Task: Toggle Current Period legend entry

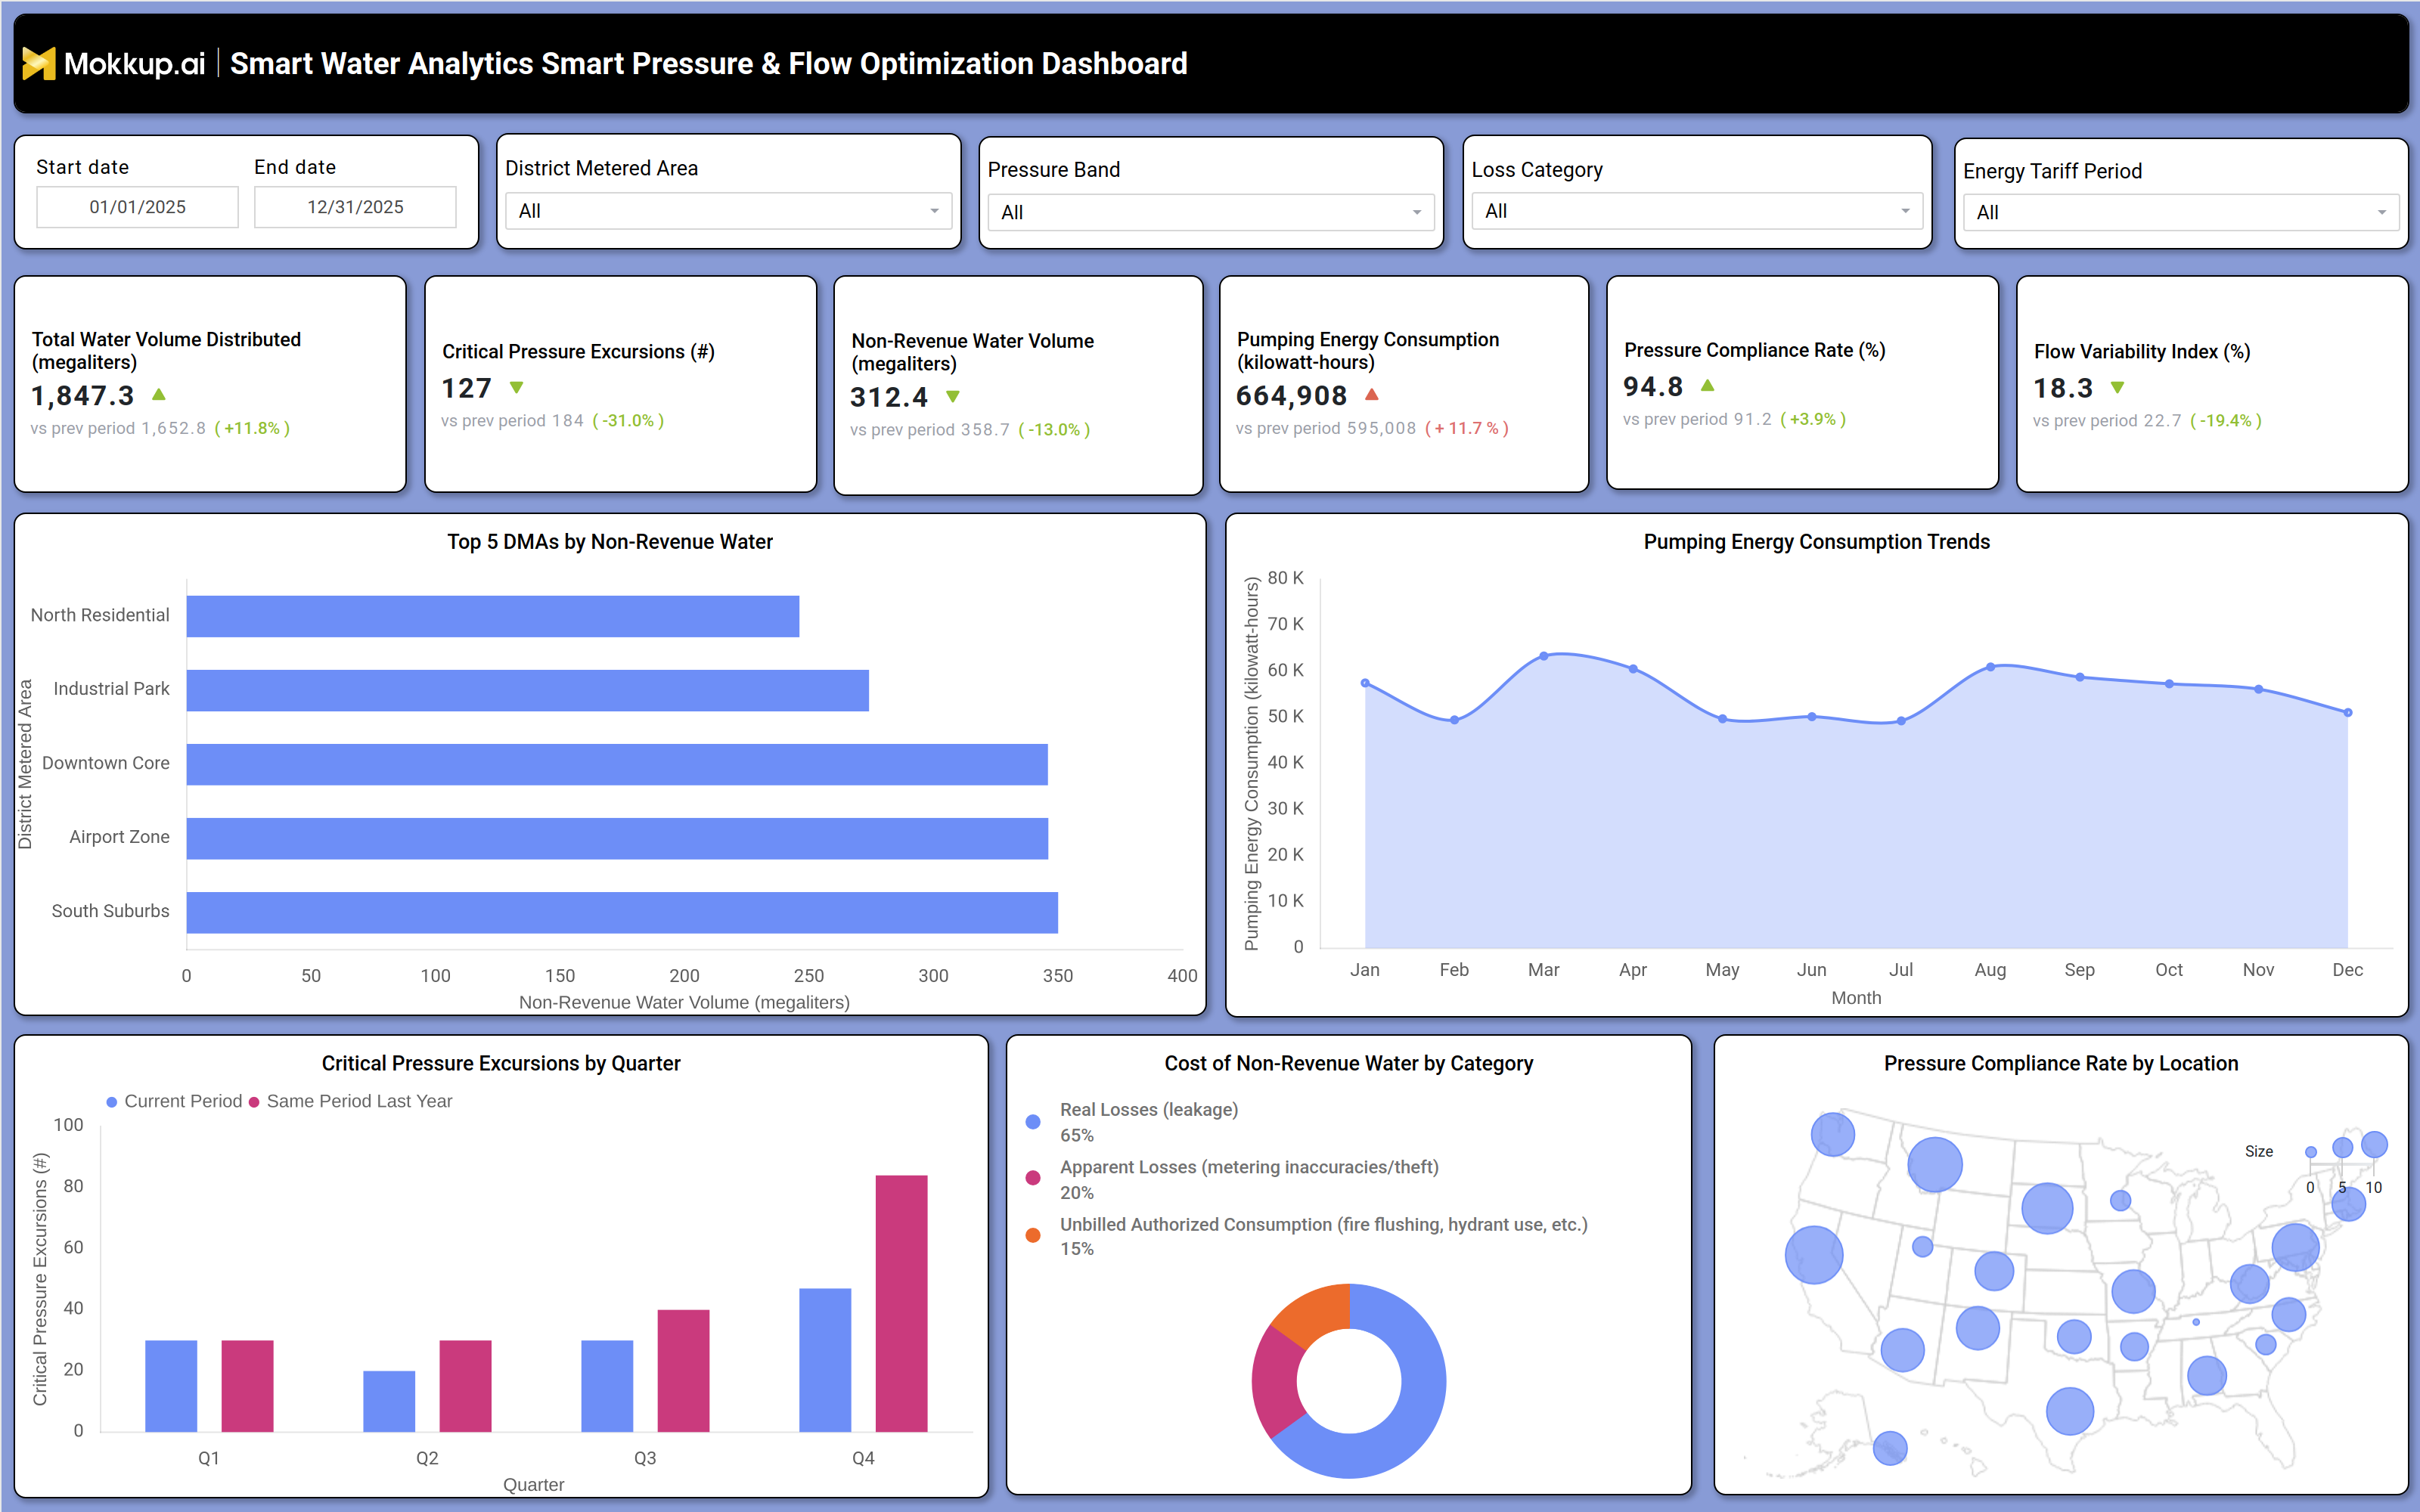Action: (x=174, y=1101)
